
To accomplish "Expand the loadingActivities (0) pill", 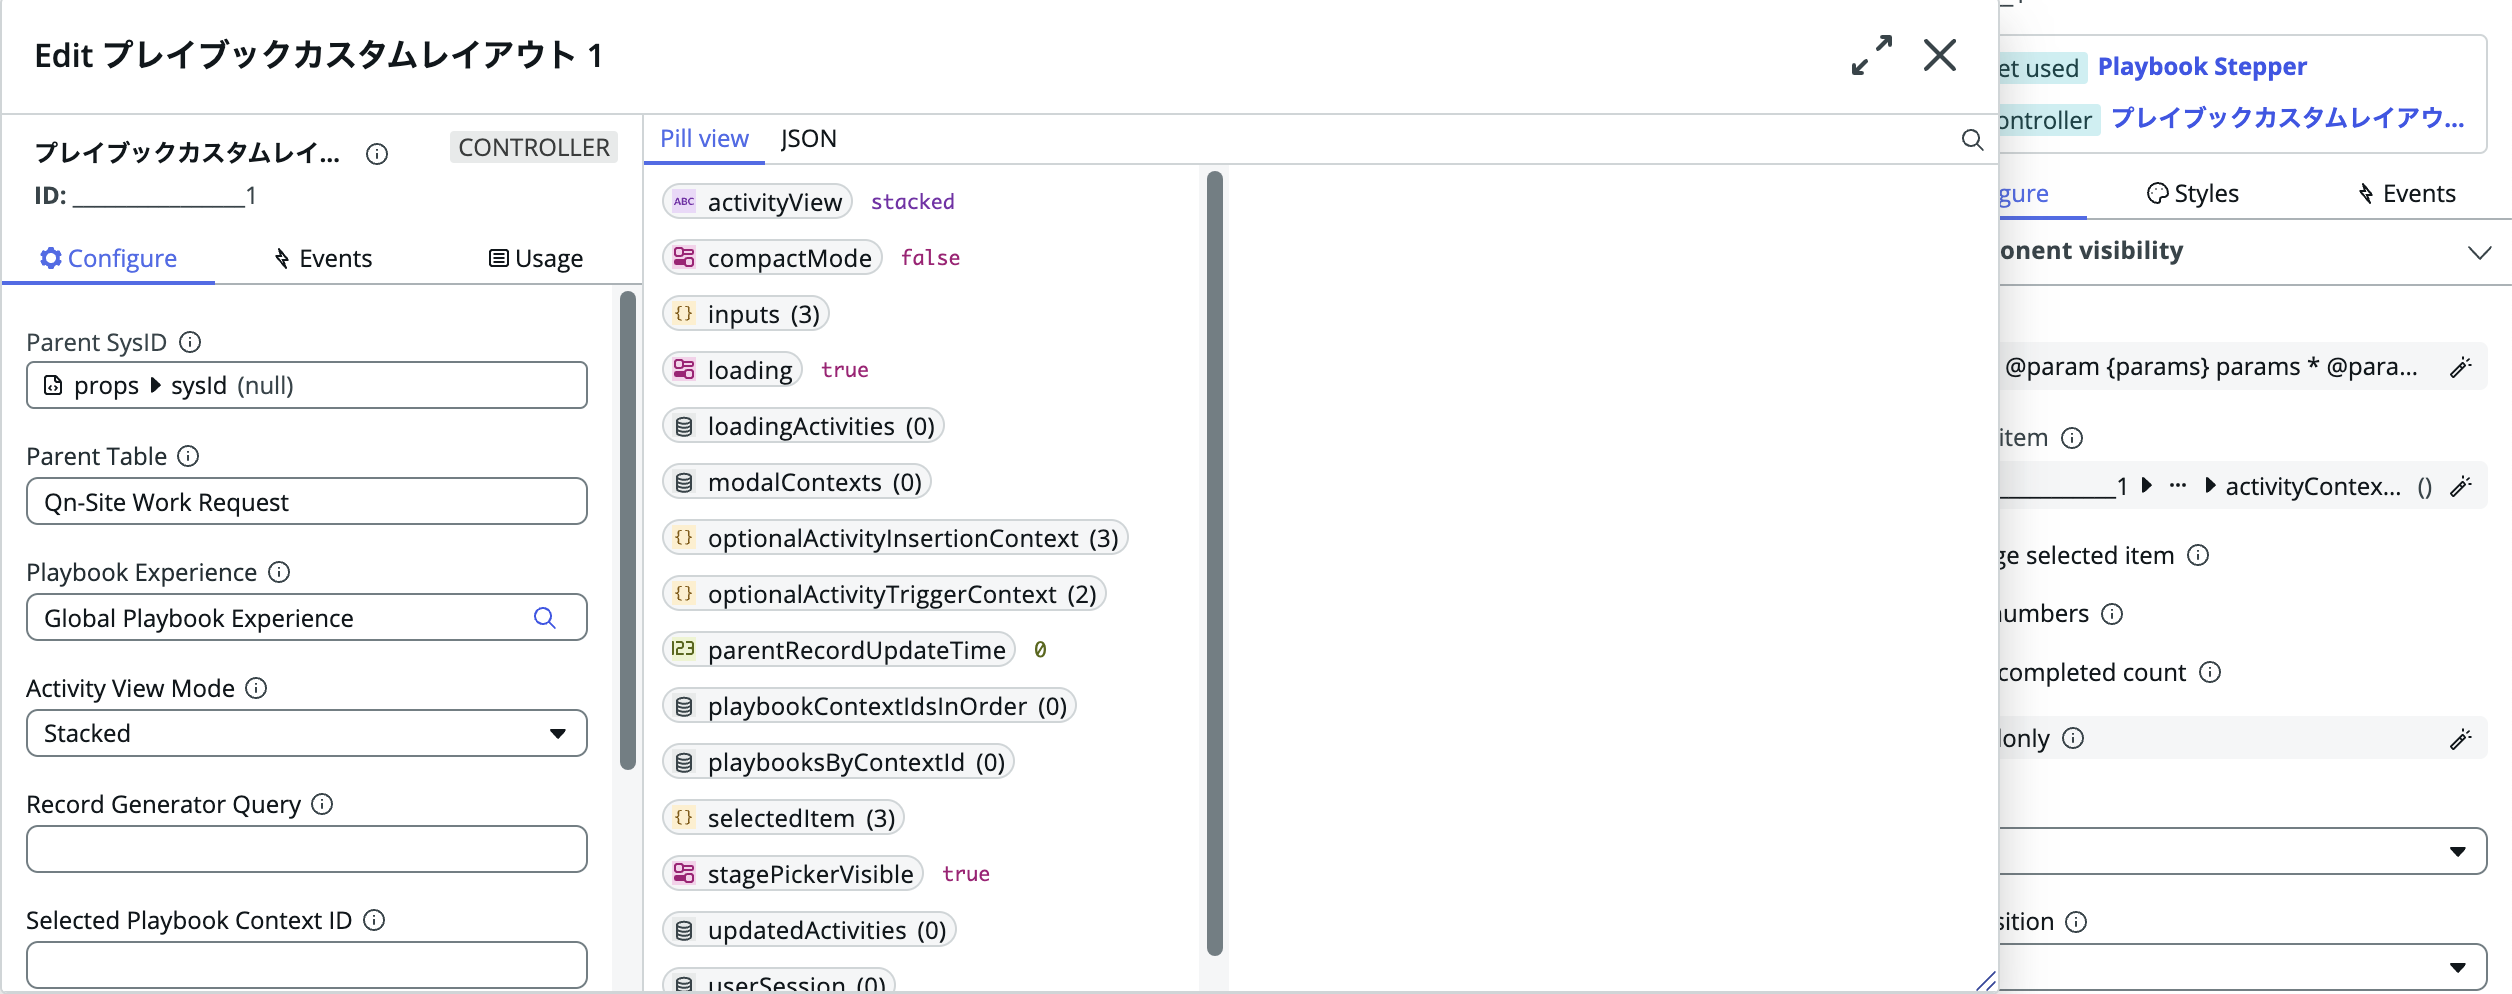I will (803, 426).
